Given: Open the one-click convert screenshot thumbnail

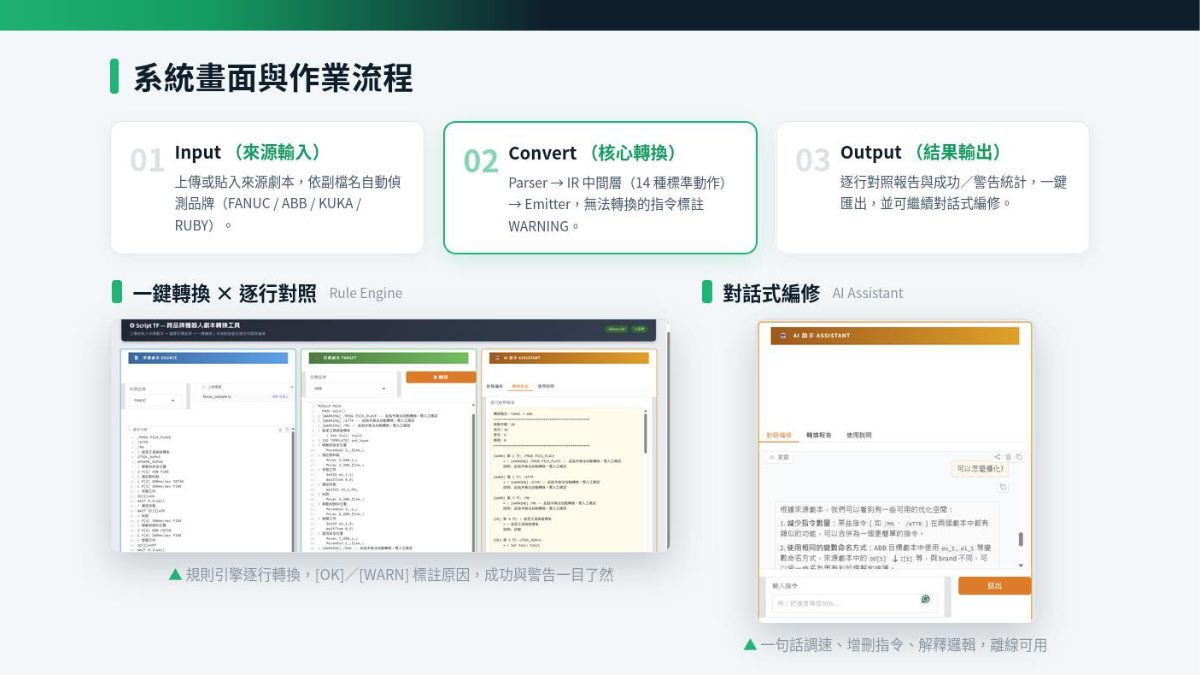Looking at the screenshot, I should click(x=390, y=435).
